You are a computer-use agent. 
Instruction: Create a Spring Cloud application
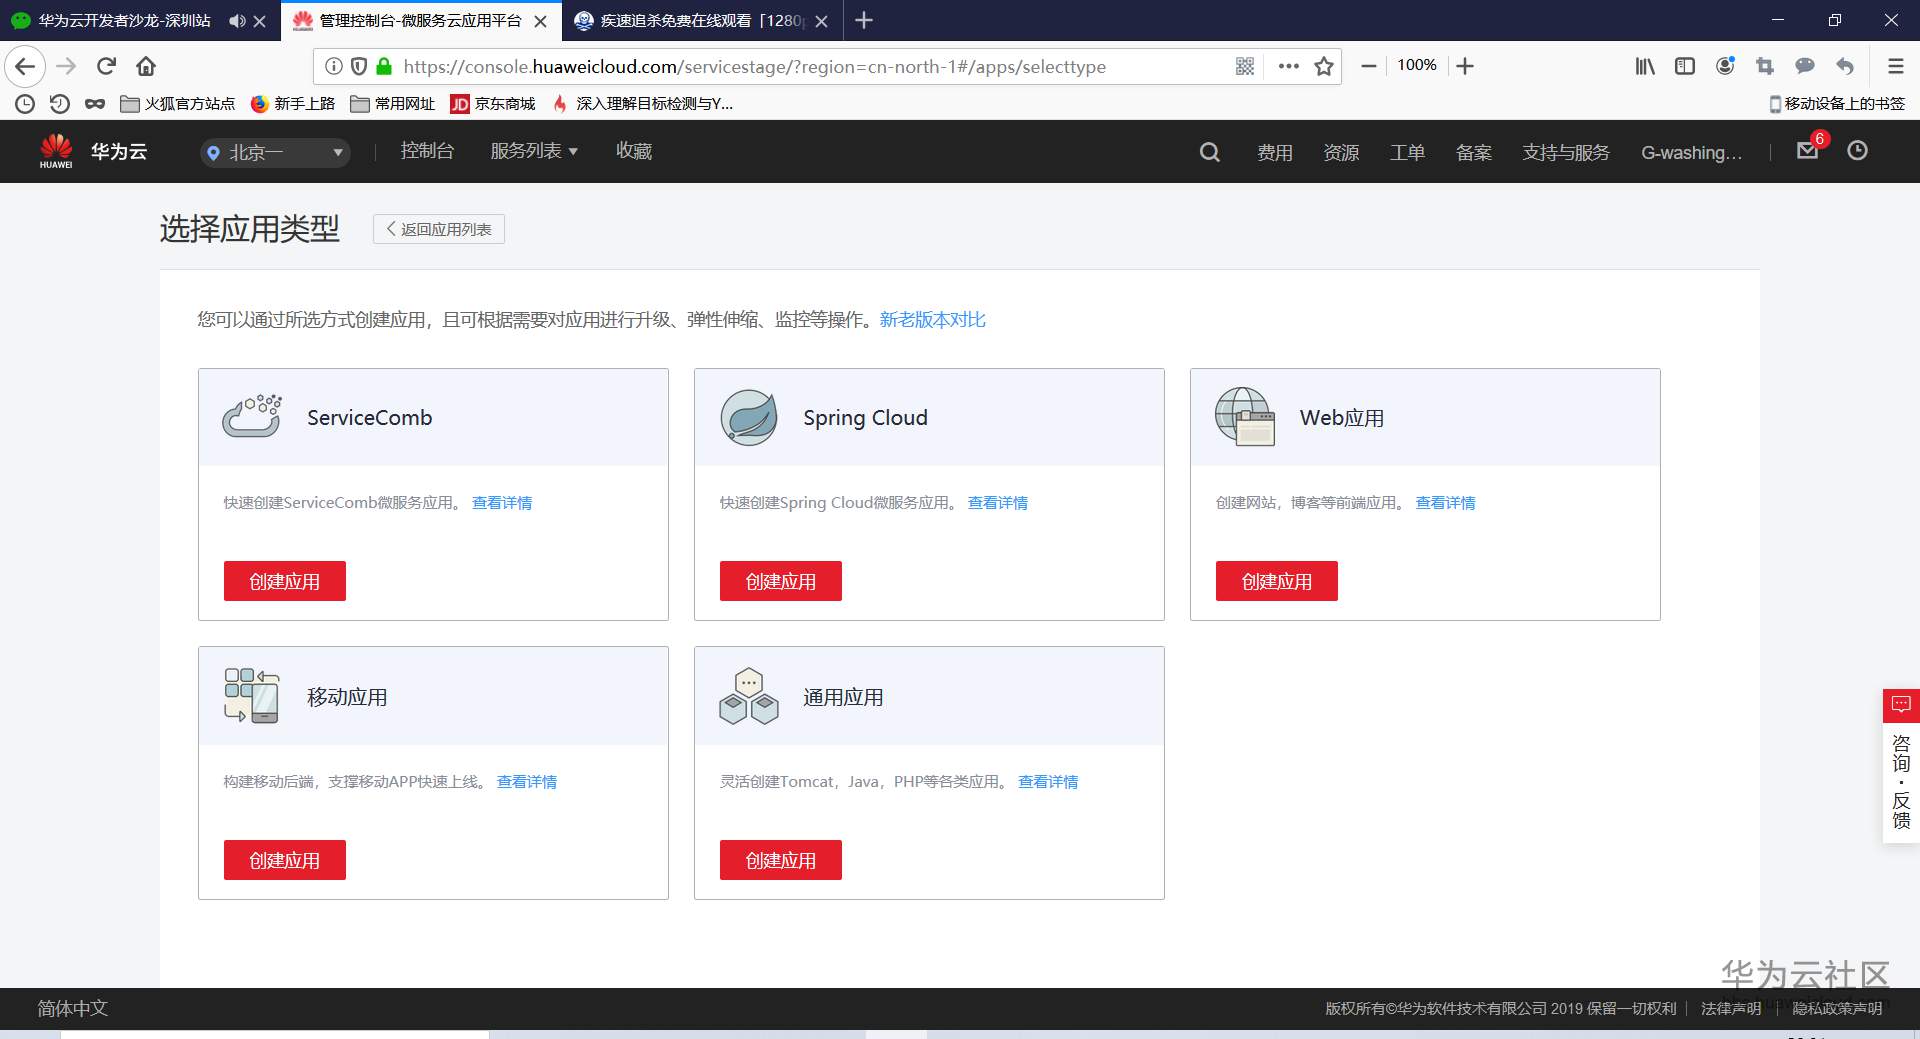(x=781, y=581)
